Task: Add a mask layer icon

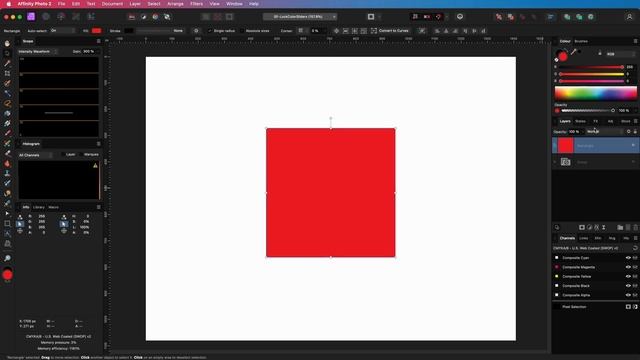Action: [x=582, y=227]
